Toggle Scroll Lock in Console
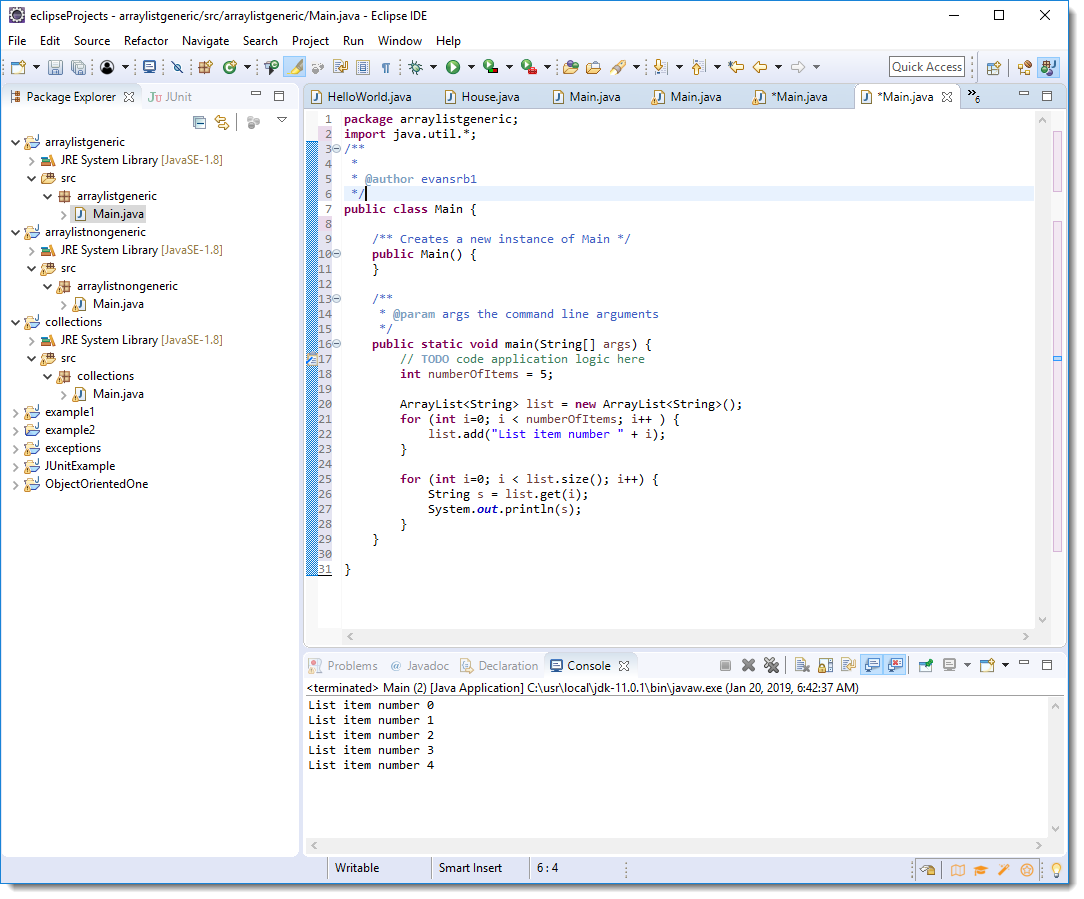Viewport: 1084px width, 899px height. pos(825,665)
